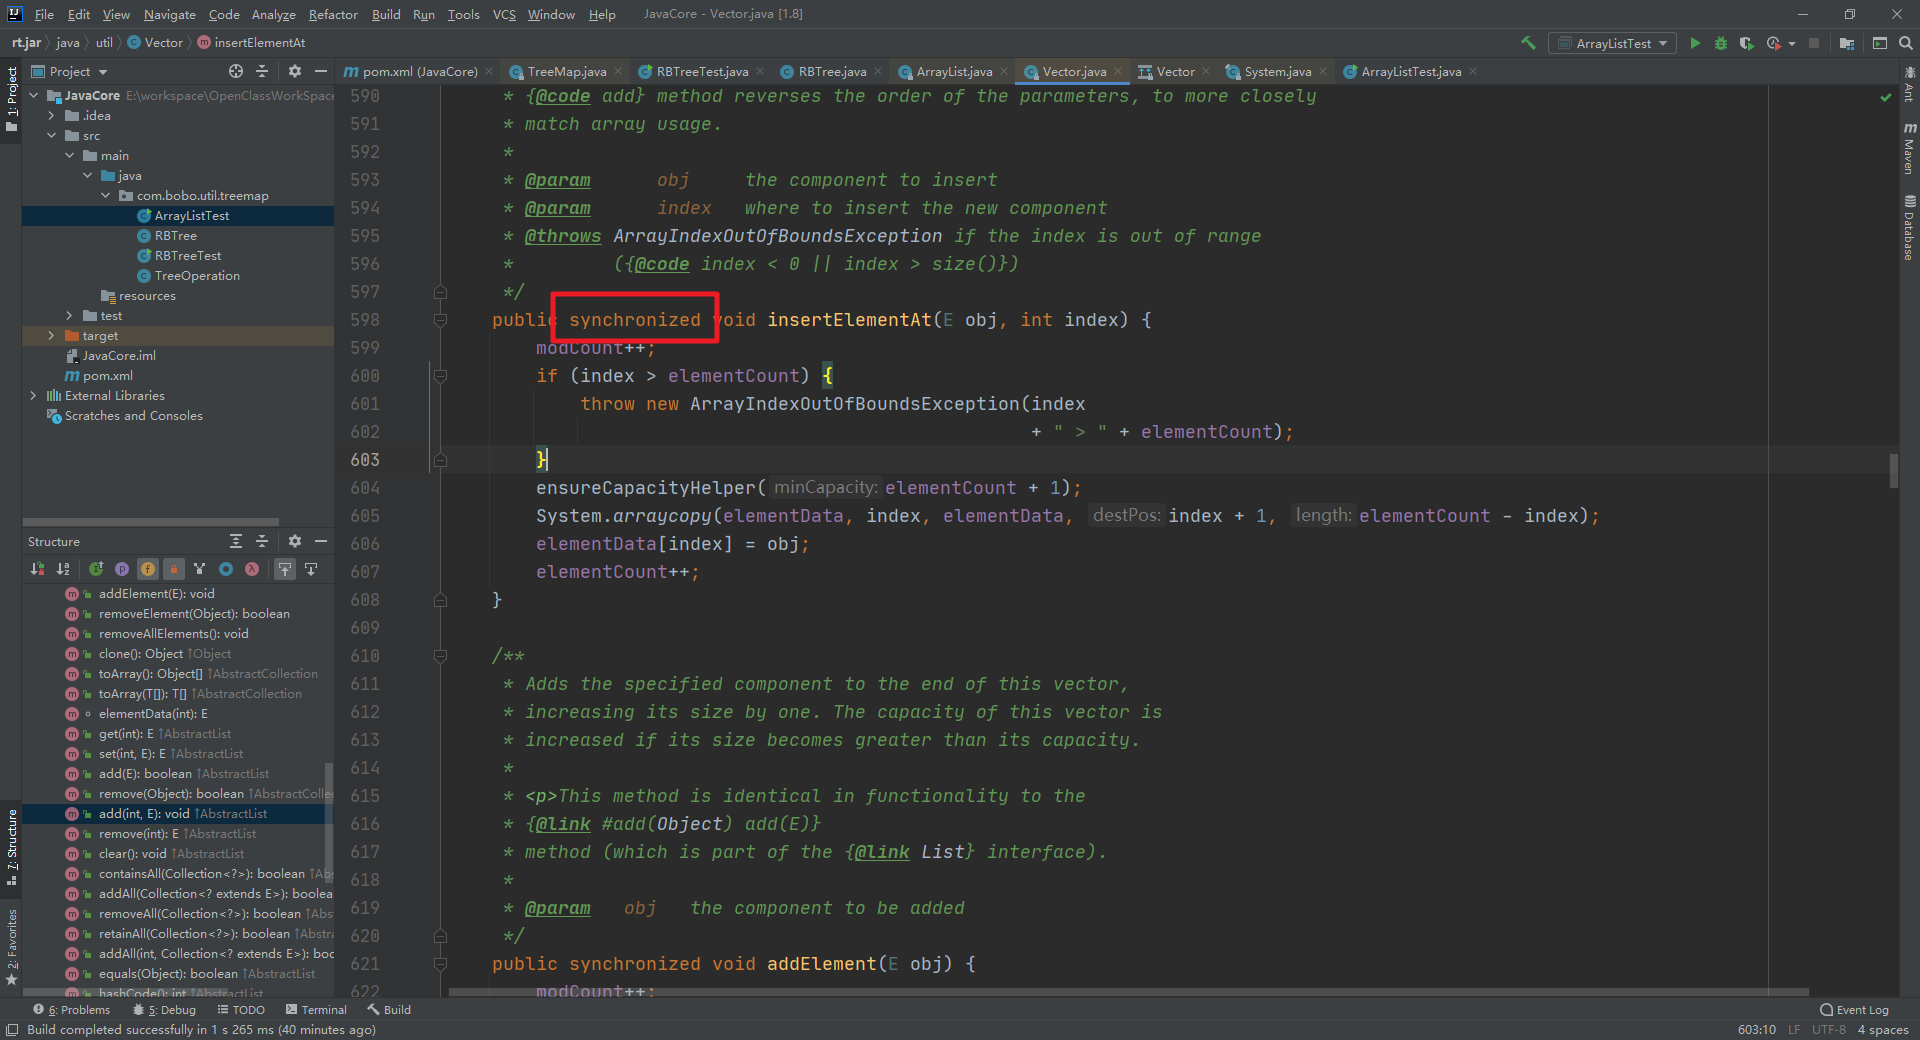
Task: Collapse the src folder
Action: 52,136
